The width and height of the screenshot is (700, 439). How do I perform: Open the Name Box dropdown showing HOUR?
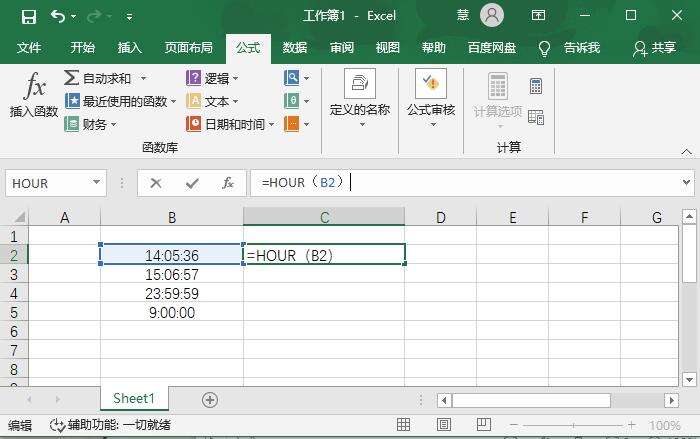[96, 182]
